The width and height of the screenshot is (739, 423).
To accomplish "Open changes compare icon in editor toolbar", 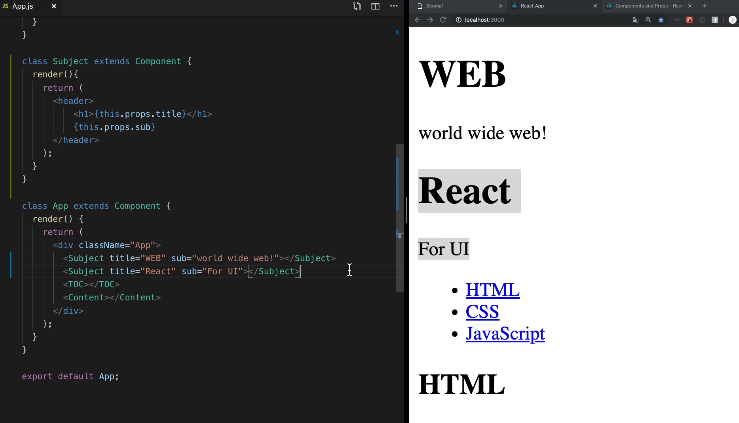I will pyautogui.click(x=357, y=6).
